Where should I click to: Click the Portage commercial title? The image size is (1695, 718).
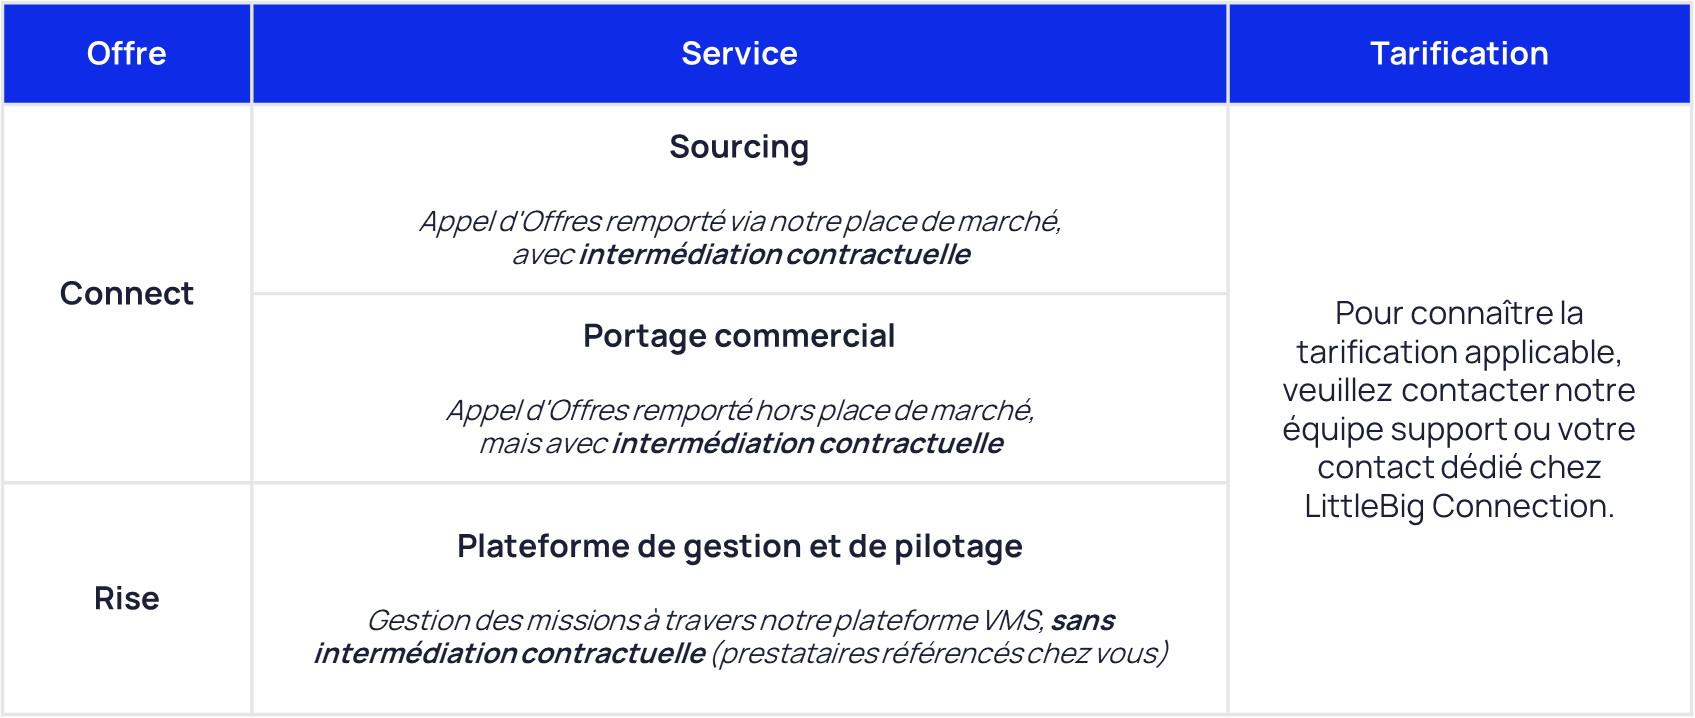pyautogui.click(x=739, y=336)
